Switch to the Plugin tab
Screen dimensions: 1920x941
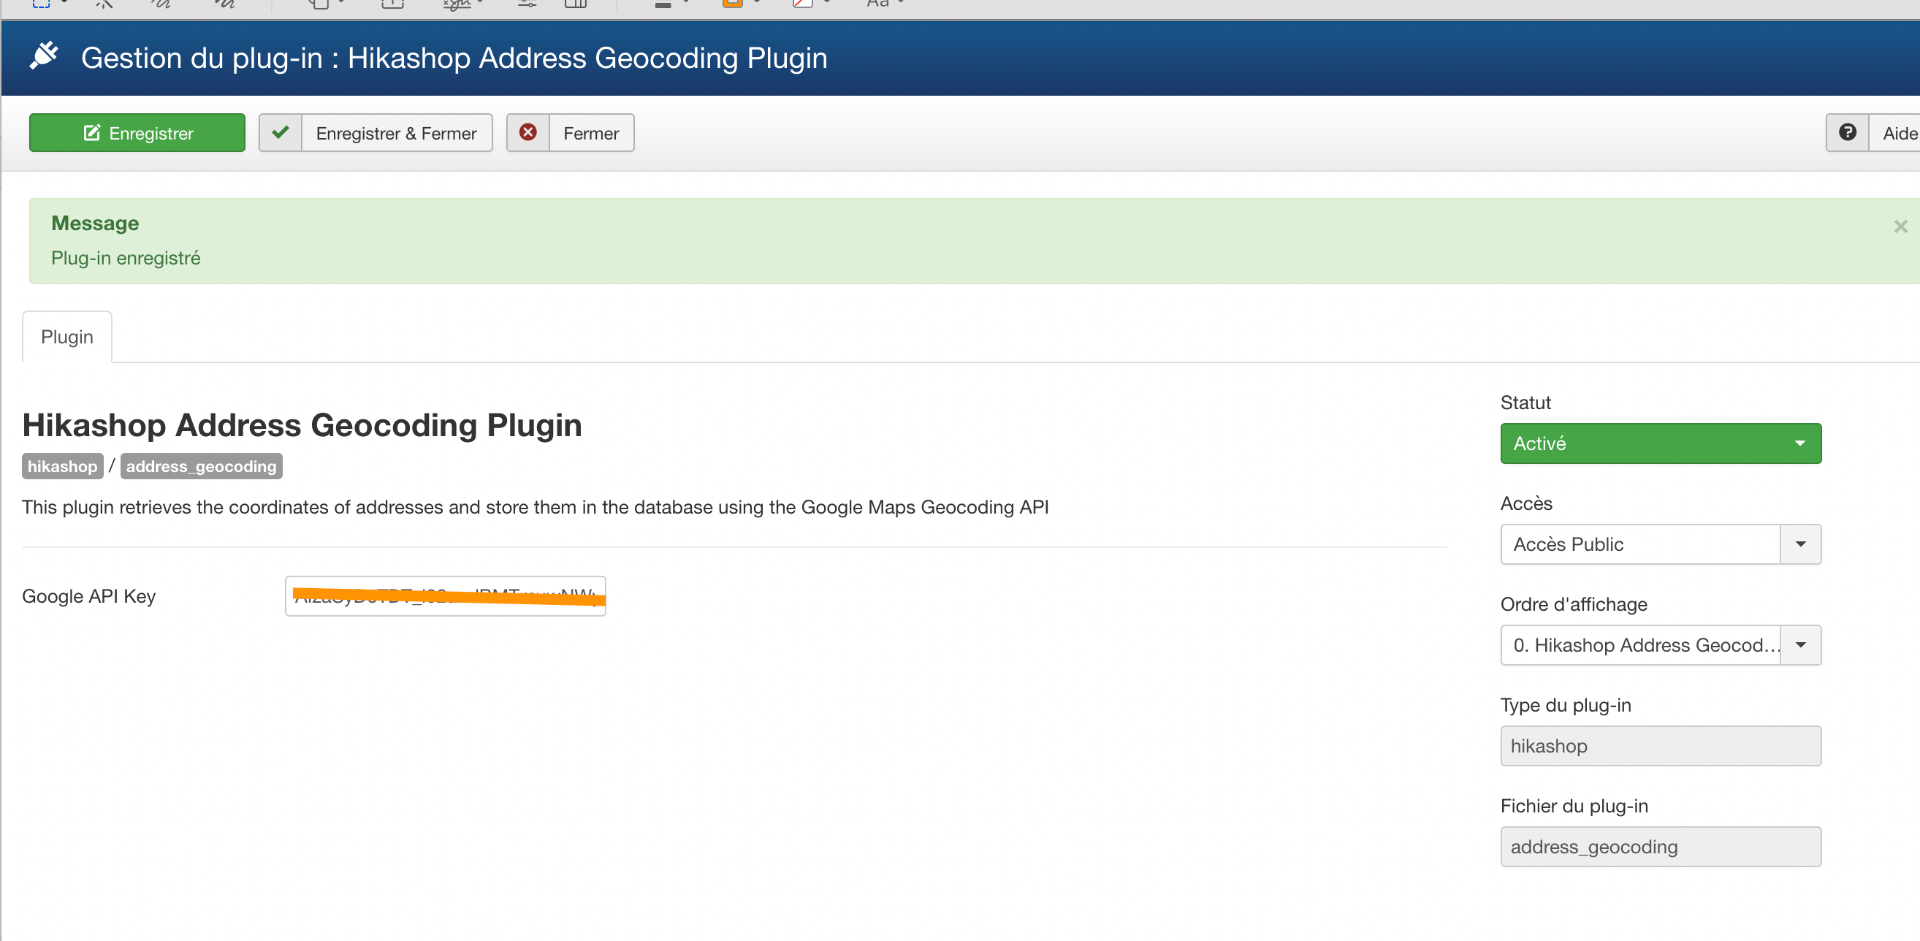67,337
